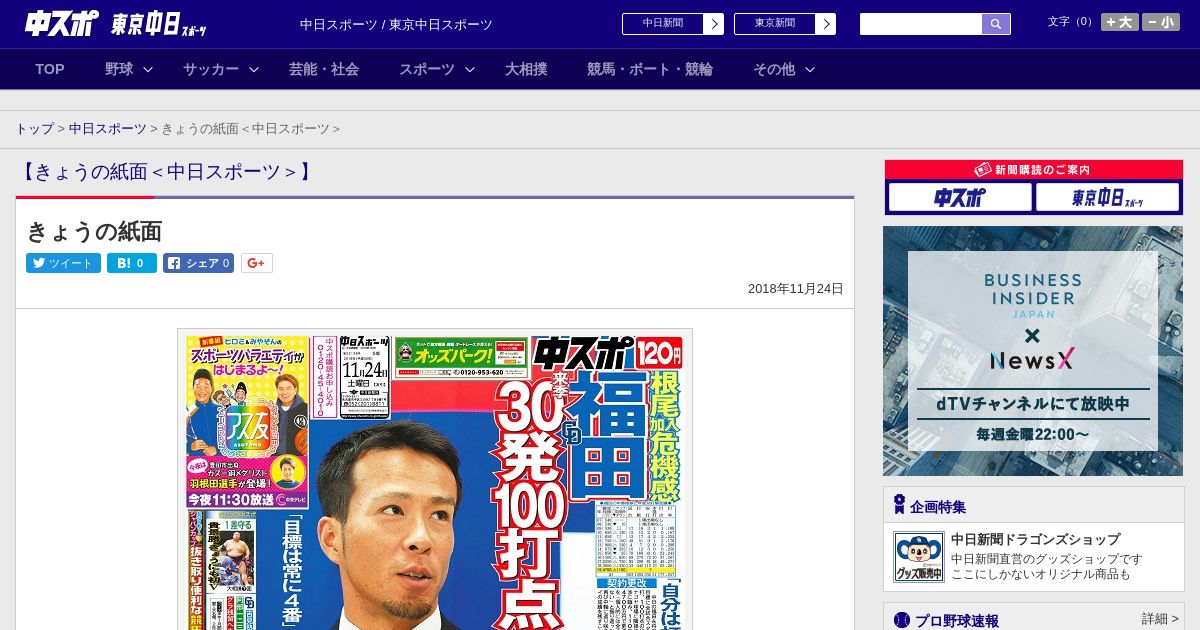Open the newspaper front page image
Image resolution: width=1200 pixels, height=630 pixels.
(435, 480)
